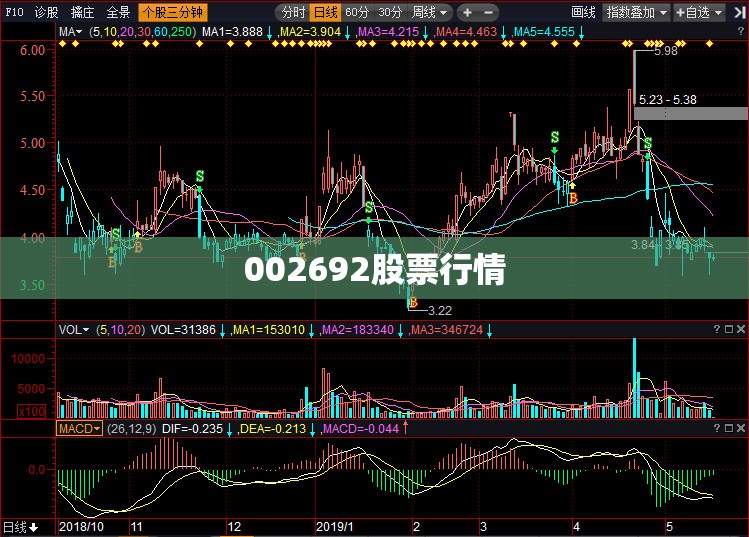Open the 指数叠加 dropdown
This screenshot has height=537, width=749.
coord(636,12)
